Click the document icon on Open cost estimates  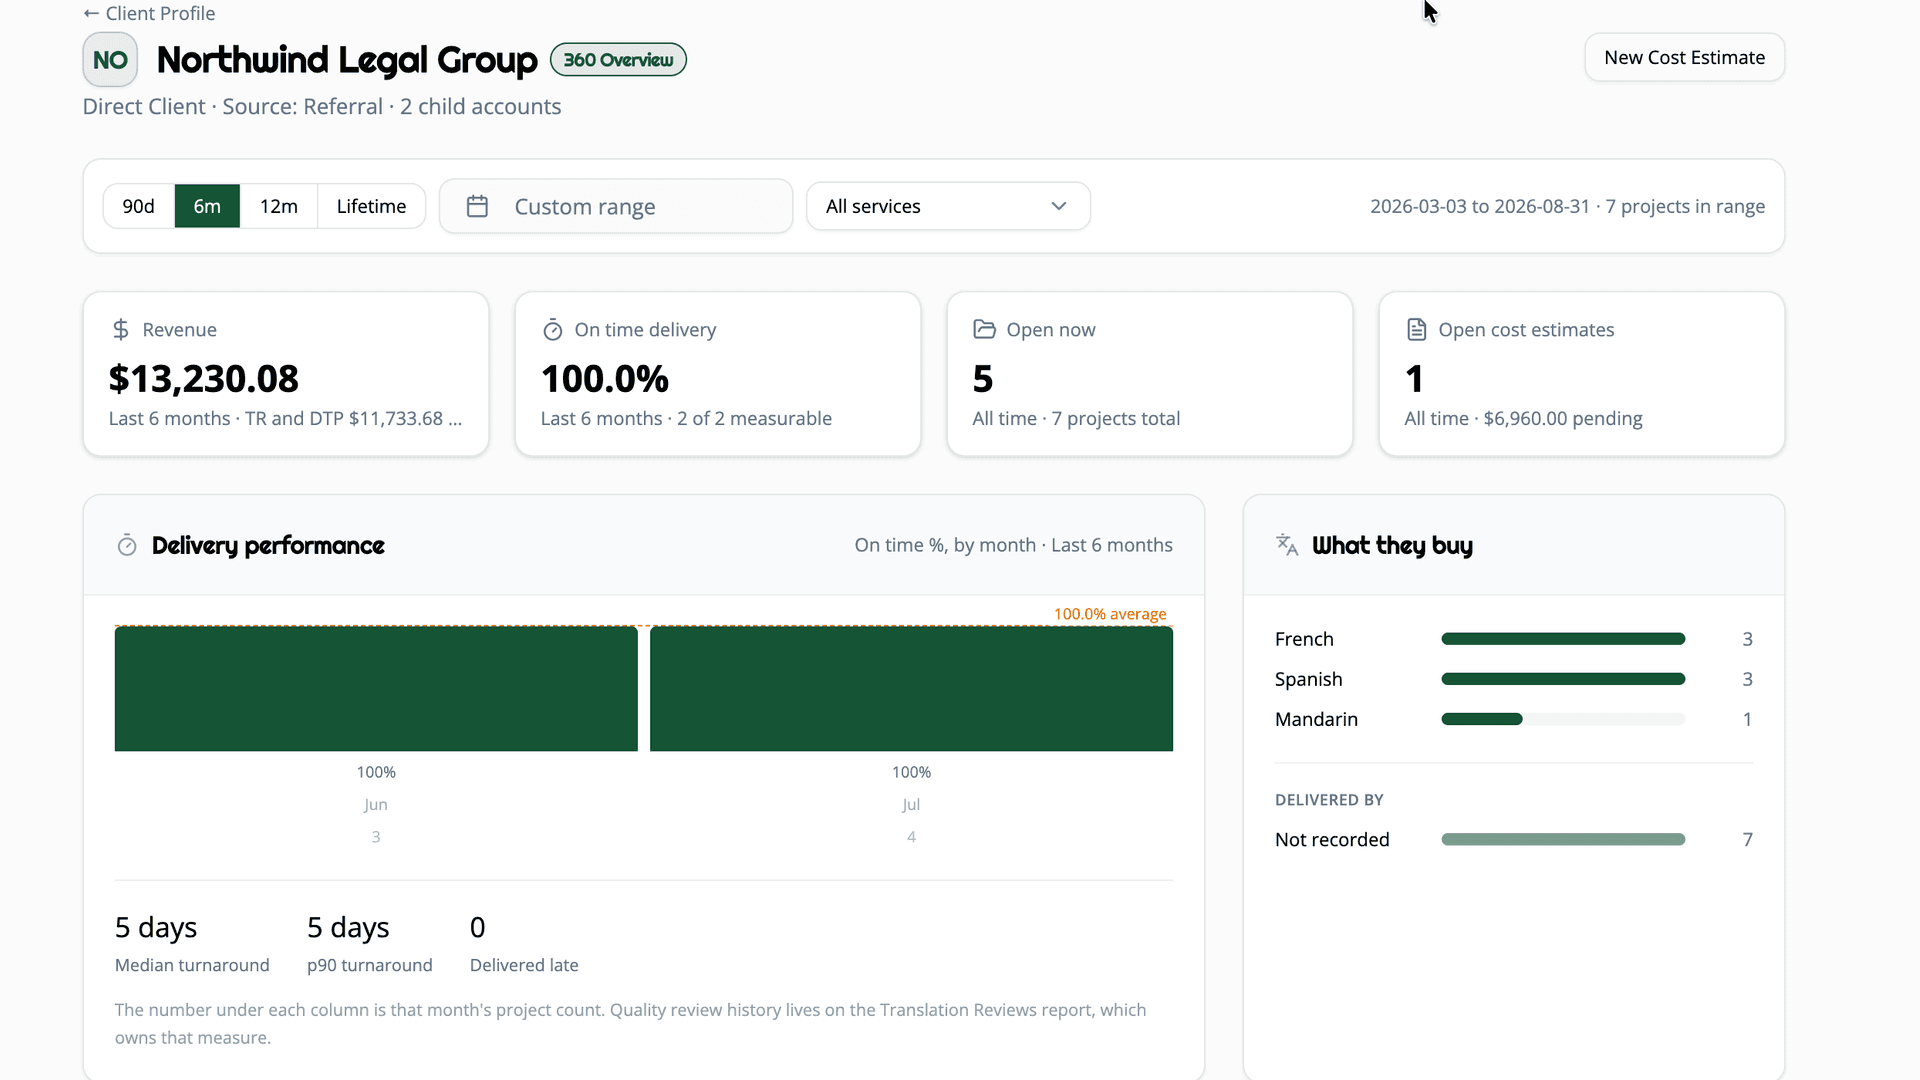pyautogui.click(x=1416, y=329)
